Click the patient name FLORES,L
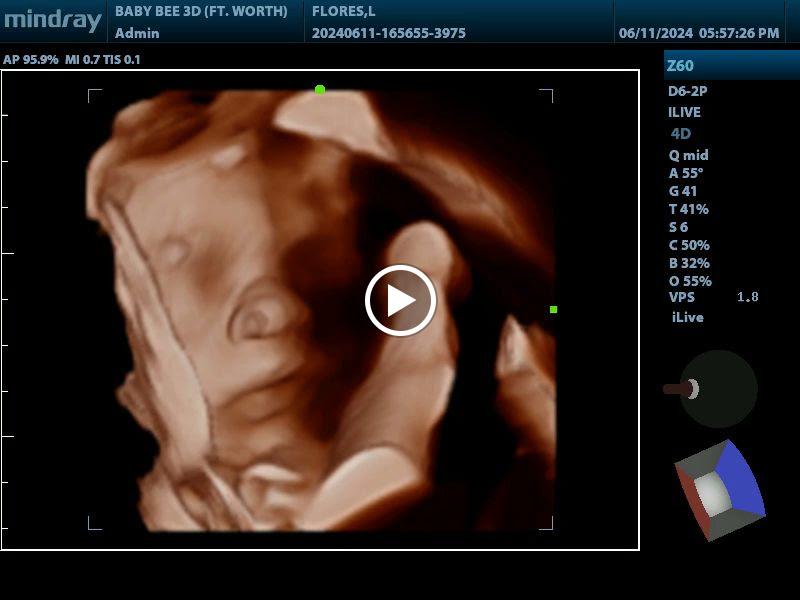 pyautogui.click(x=343, y=11)
